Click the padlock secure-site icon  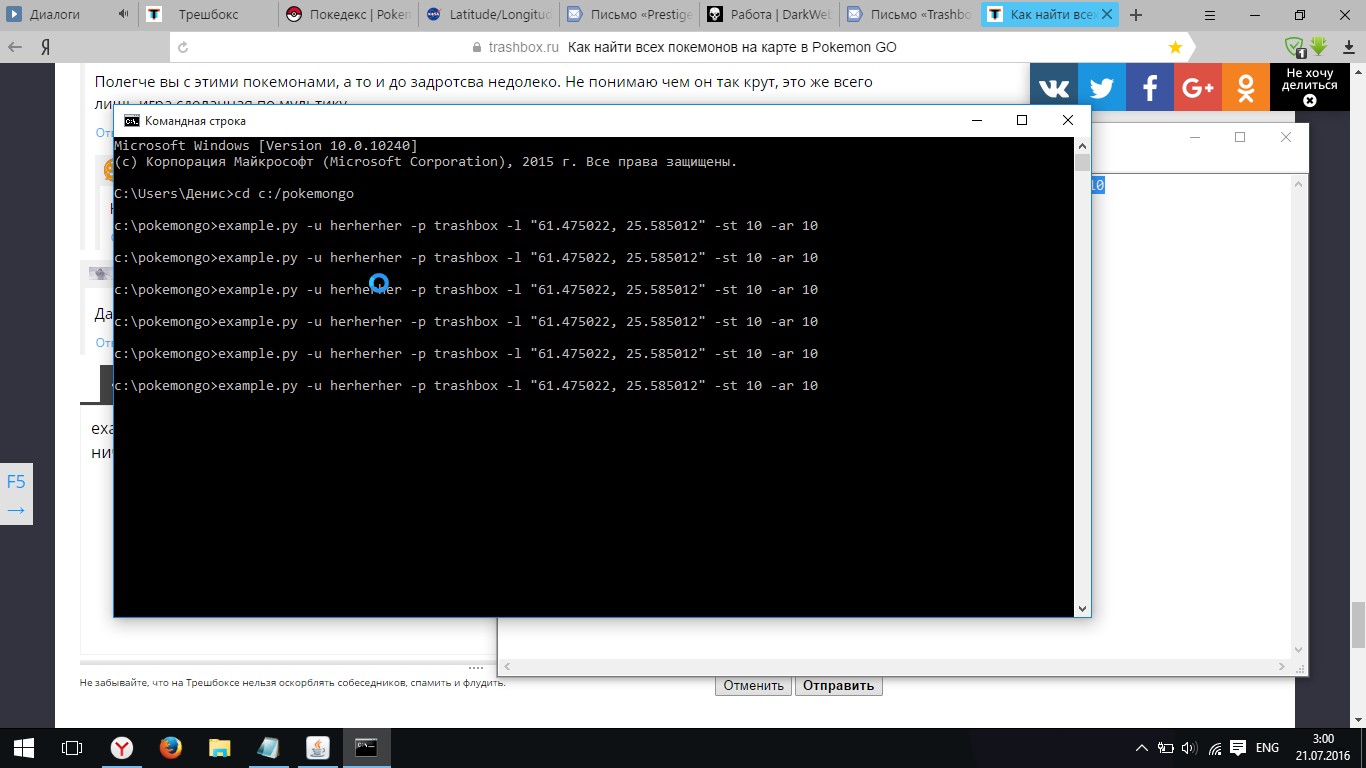click(476, 47)
